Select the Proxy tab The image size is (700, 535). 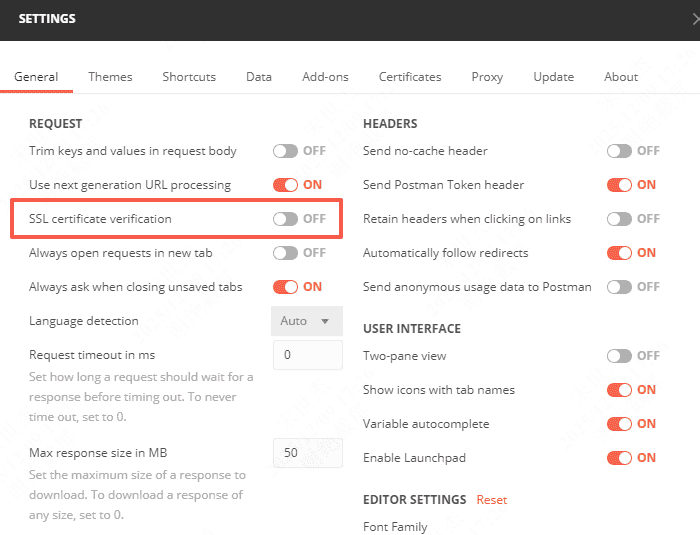coord(488,77)
